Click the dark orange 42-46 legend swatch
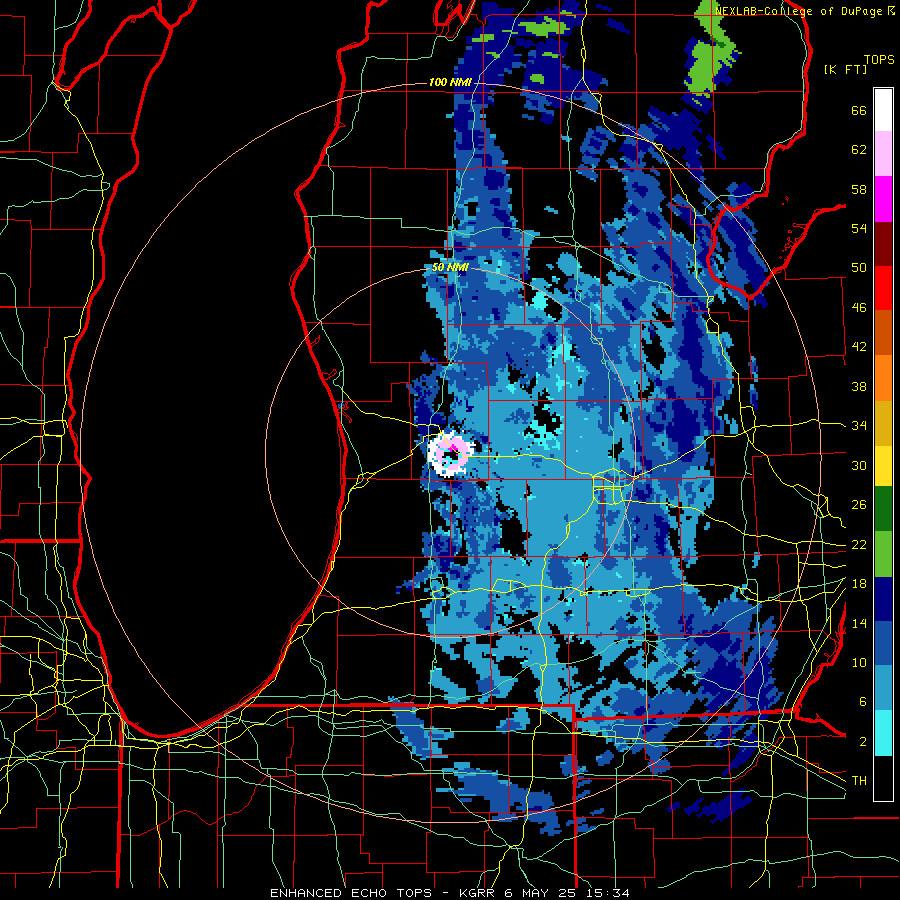This screenshot has width=900, height=900. point(883,333)
